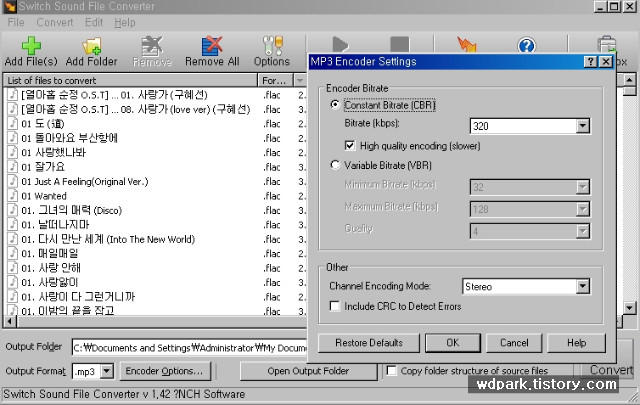
Task: Select file '01 돌아와요 부산항에'
Action: pyautogui.click(x=69, y=138)
